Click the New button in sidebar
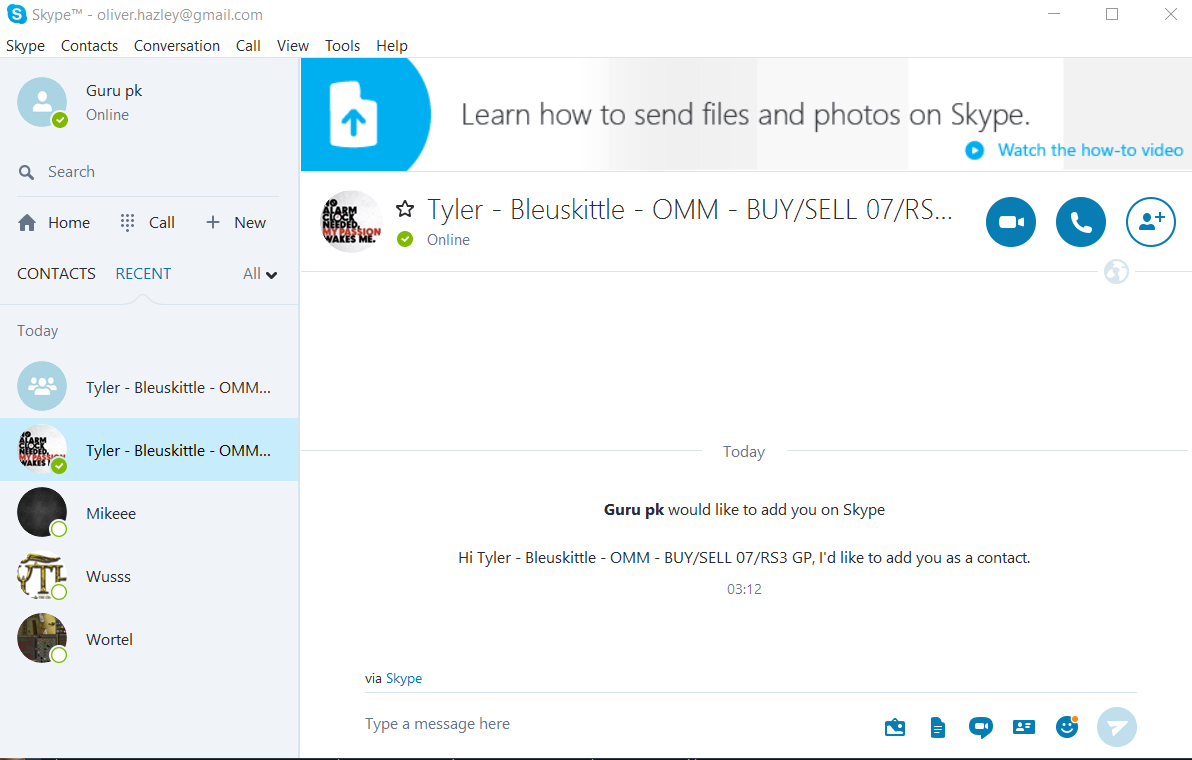Viewport: 1192px width, 760px height. click(x=236, y=223)
